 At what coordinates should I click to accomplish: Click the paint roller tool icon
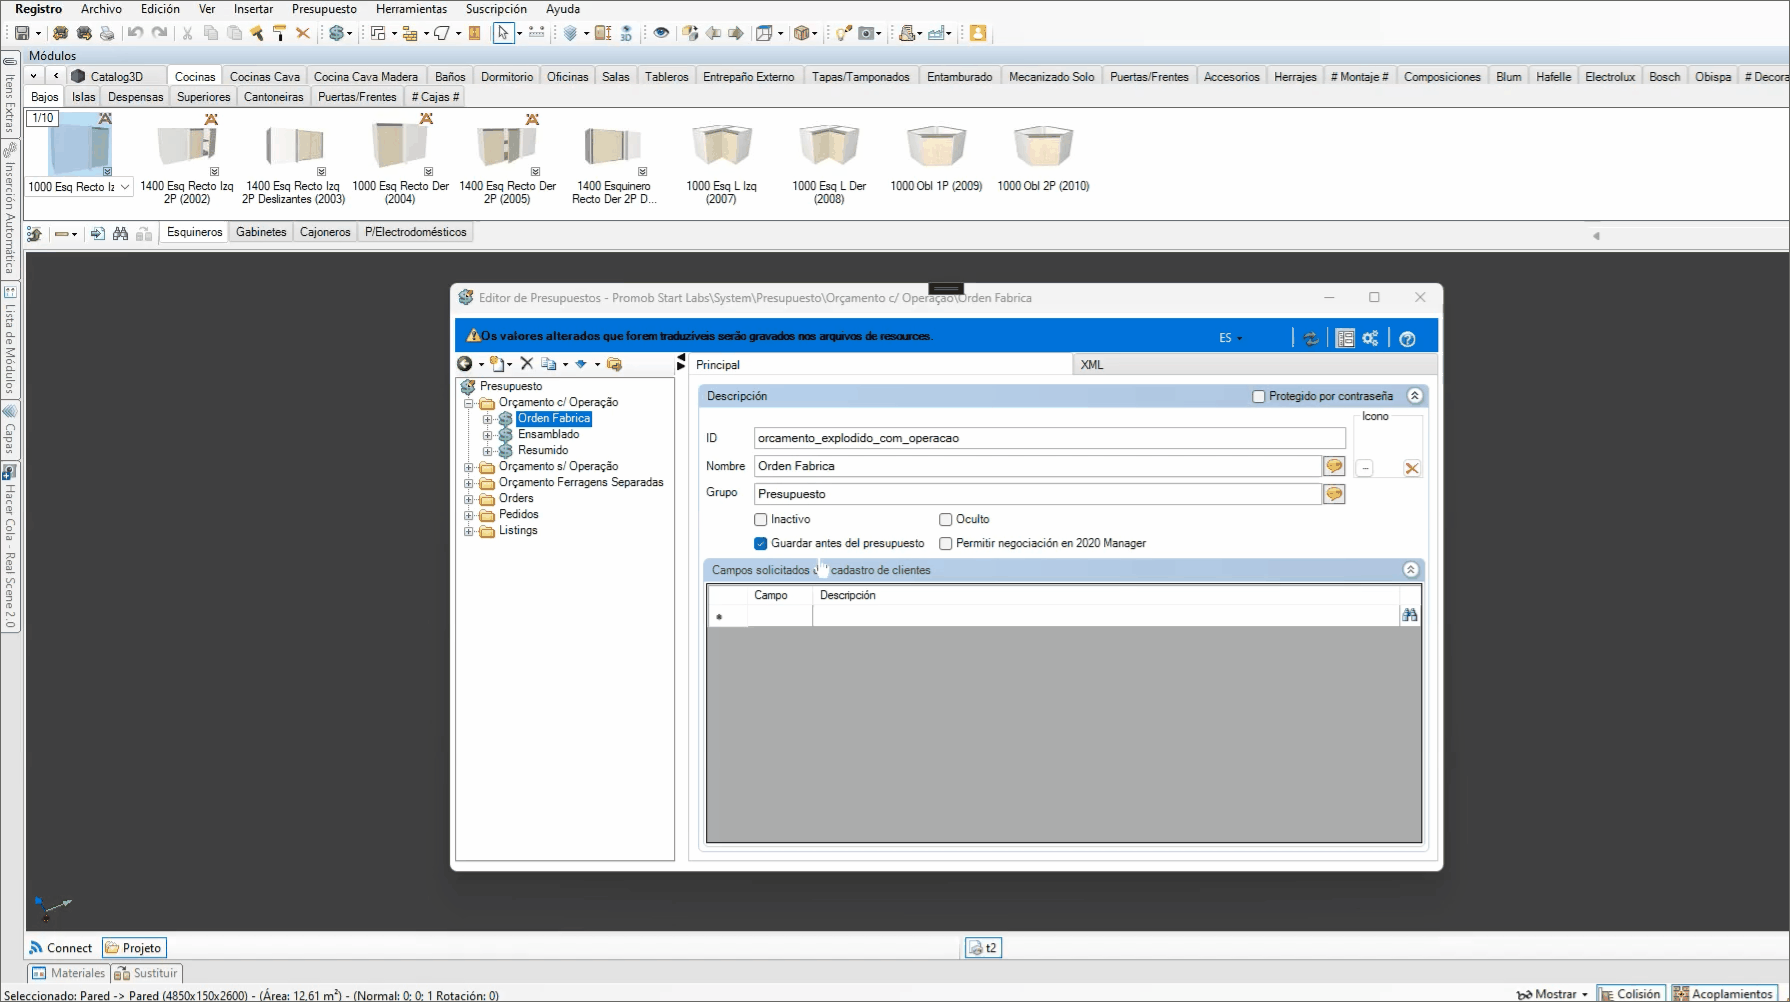coord(279,33)
